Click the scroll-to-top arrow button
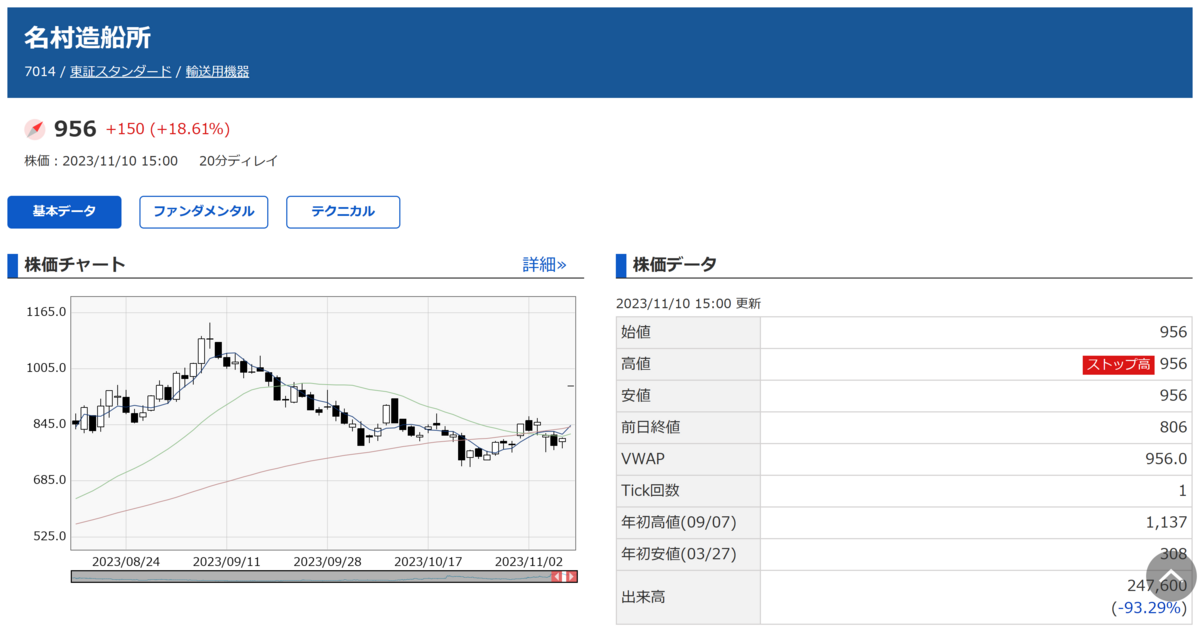The height and width of the screenshot is (629, 1200). click(x=1171, y=576)
